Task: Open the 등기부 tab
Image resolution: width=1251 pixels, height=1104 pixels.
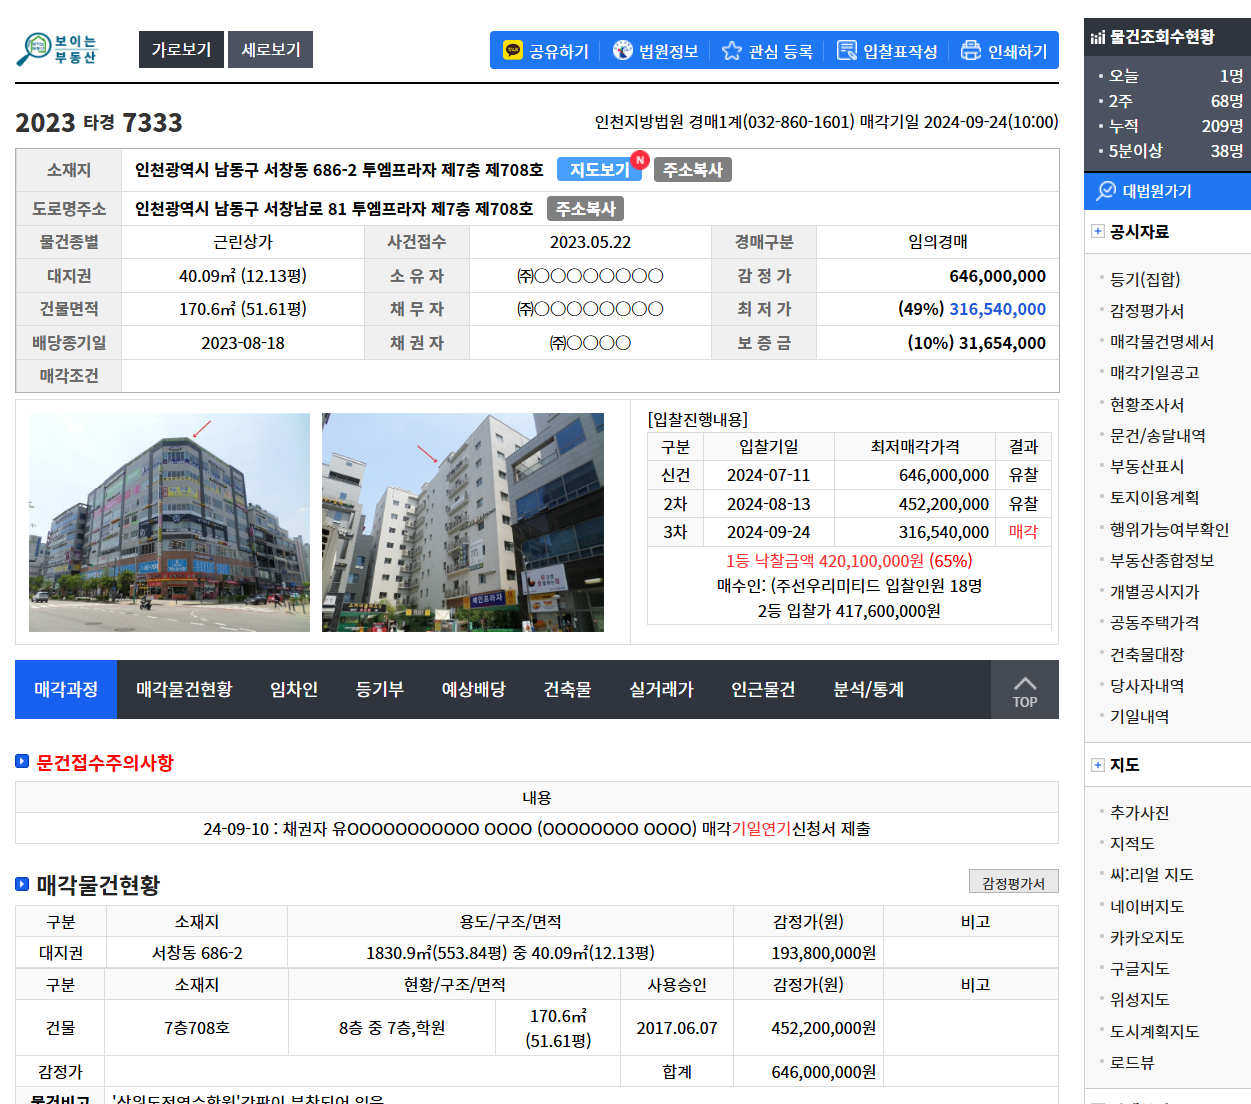Action: 380,690
